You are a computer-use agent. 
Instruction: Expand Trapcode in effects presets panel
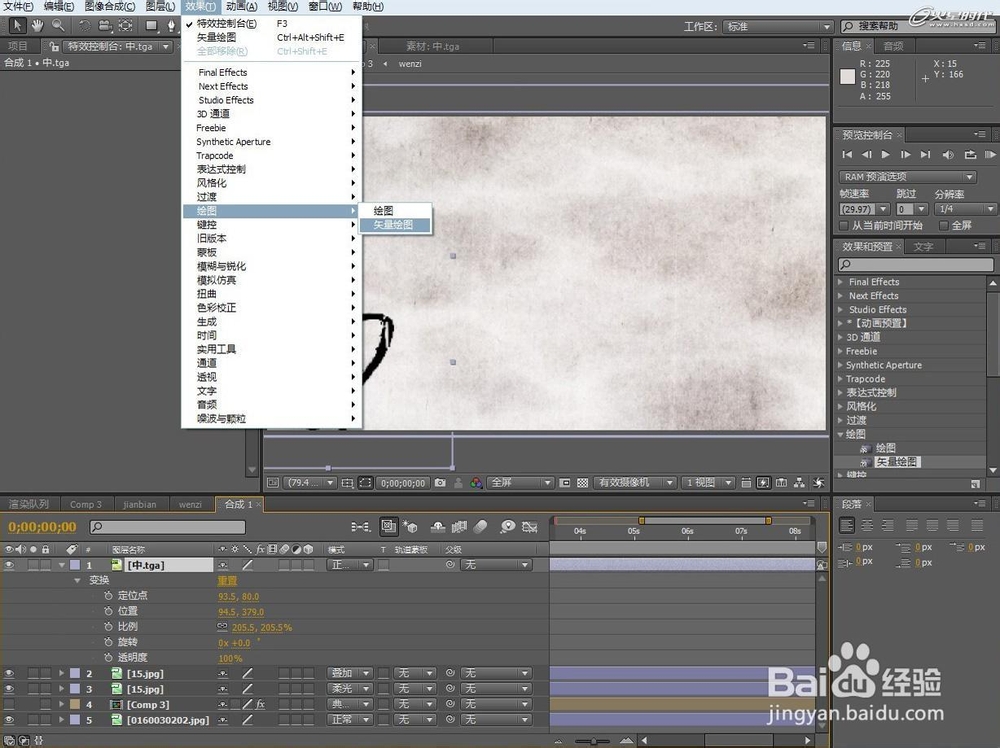pos(841,379)
